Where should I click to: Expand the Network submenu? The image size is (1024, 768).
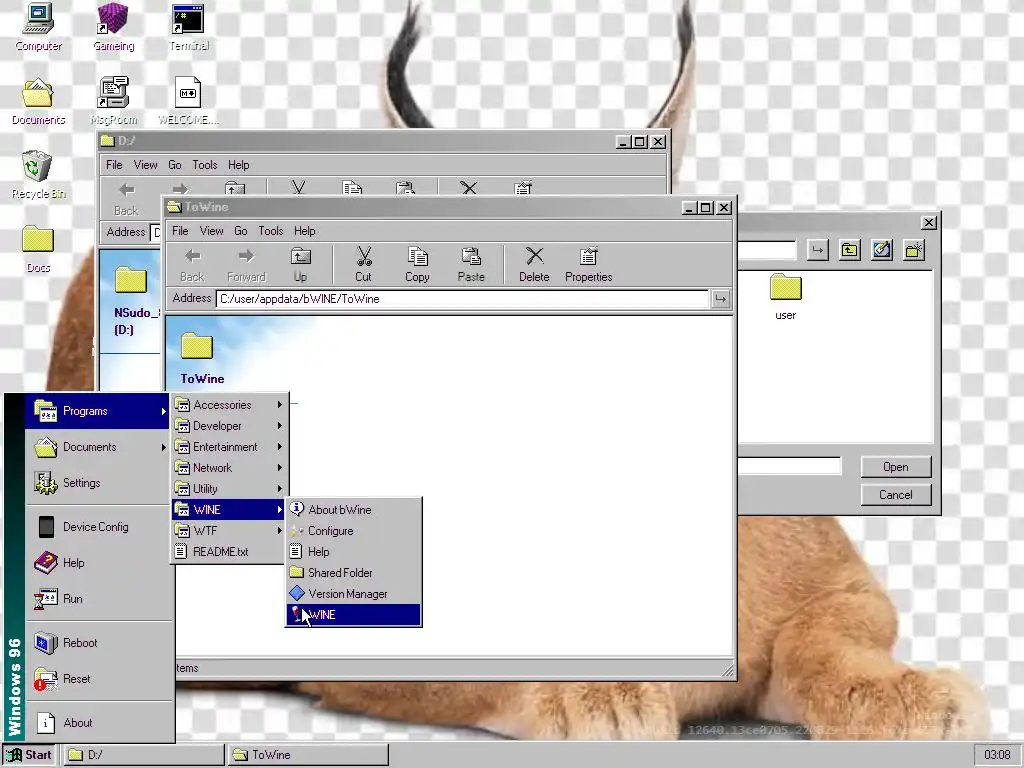pyautogui.click(x=229, y=468)
